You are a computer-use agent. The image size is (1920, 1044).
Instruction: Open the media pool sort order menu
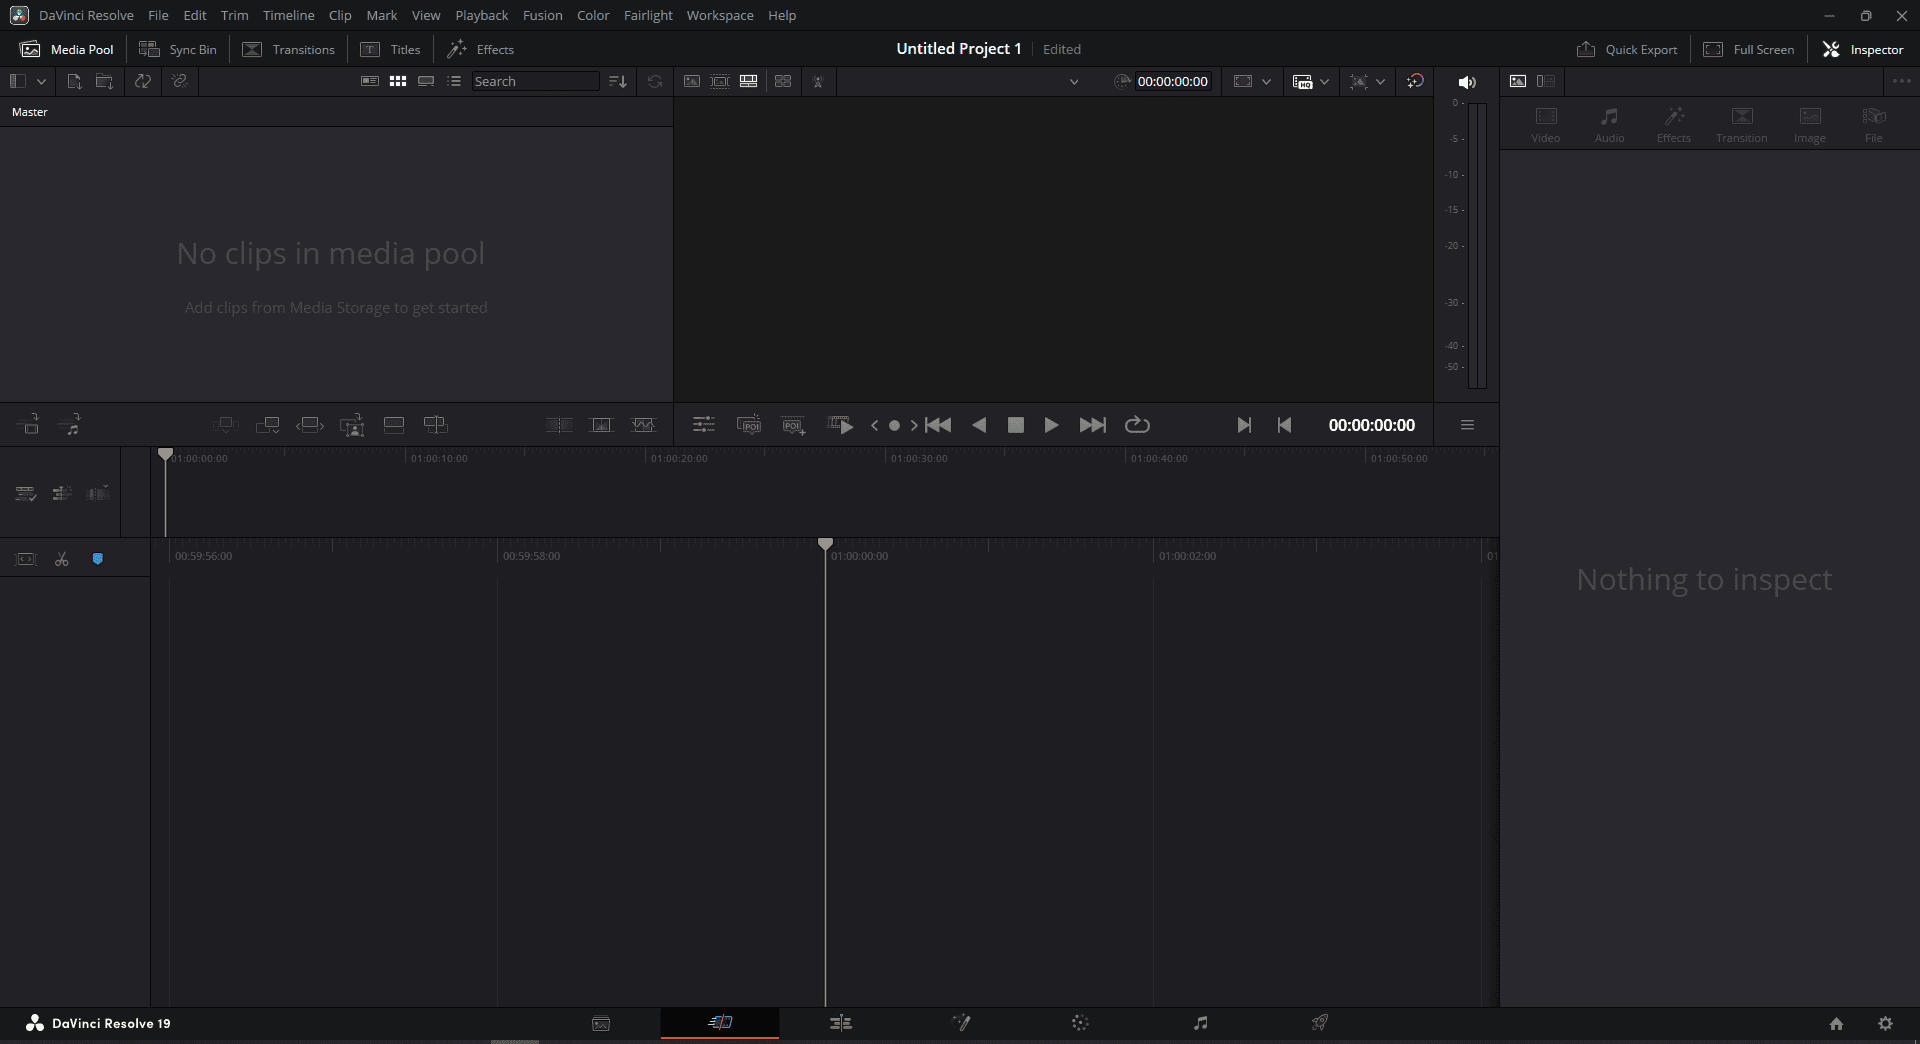(x=618, y=81)
